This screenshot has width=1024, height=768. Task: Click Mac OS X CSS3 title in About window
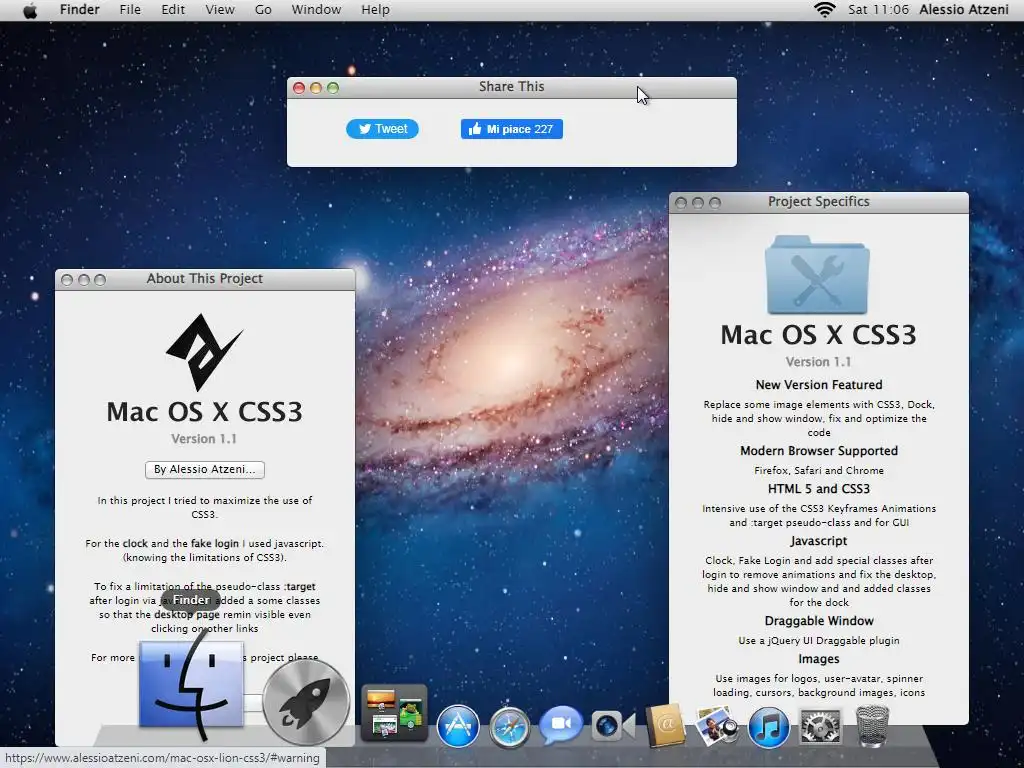click(x=204, y=411)
